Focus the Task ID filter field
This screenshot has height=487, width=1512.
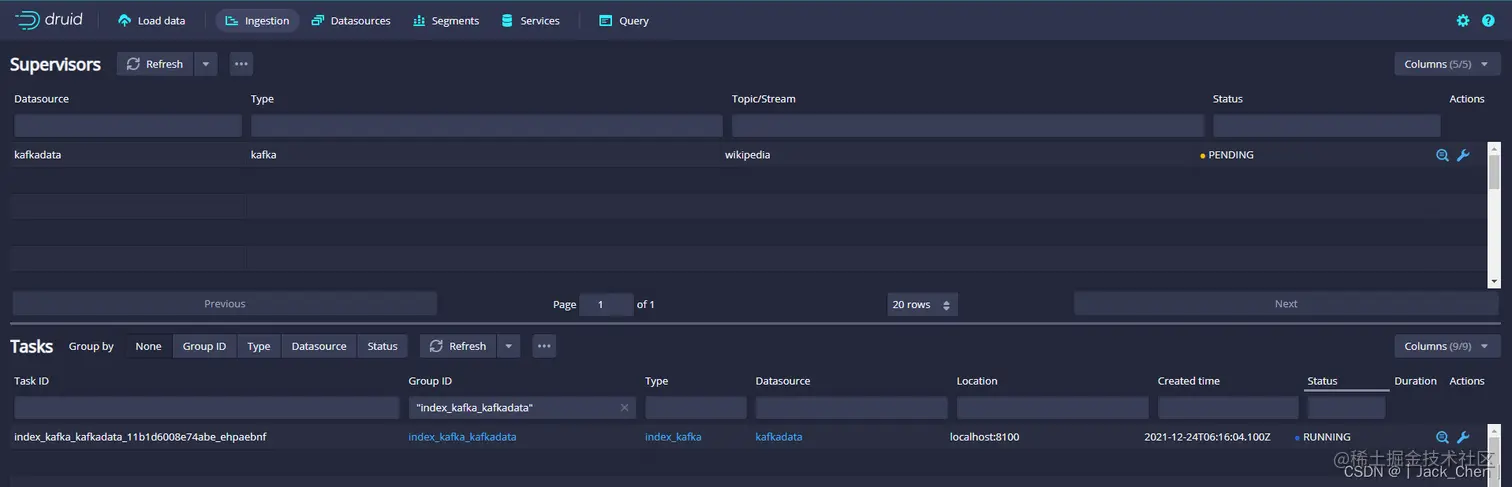206,408
